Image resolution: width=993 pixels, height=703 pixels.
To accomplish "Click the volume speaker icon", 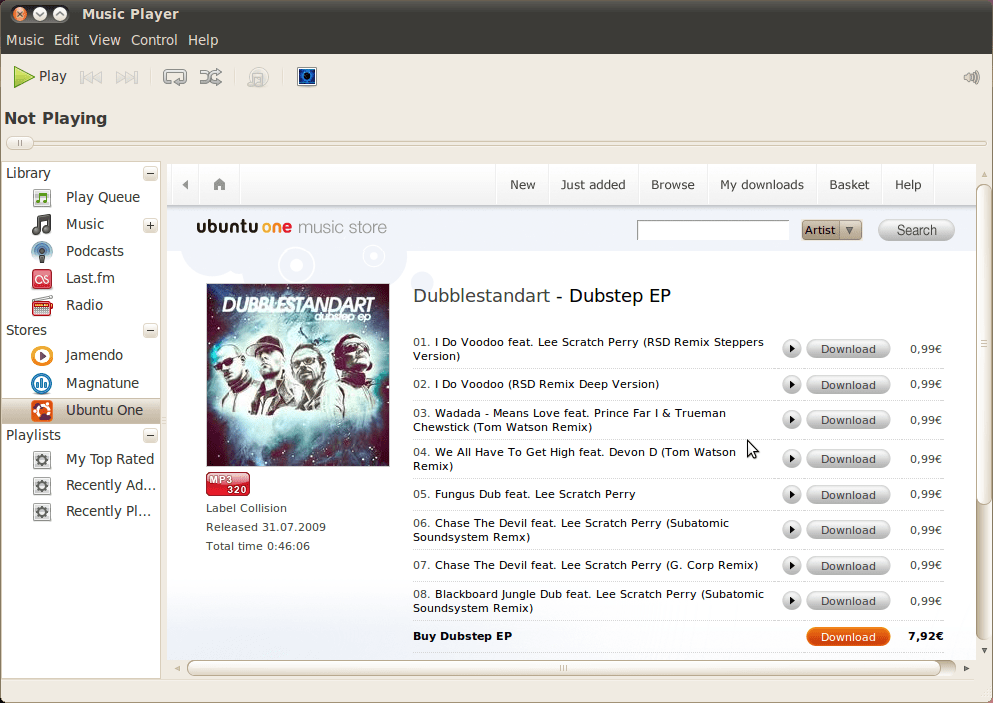I will [x=971, y=77].
